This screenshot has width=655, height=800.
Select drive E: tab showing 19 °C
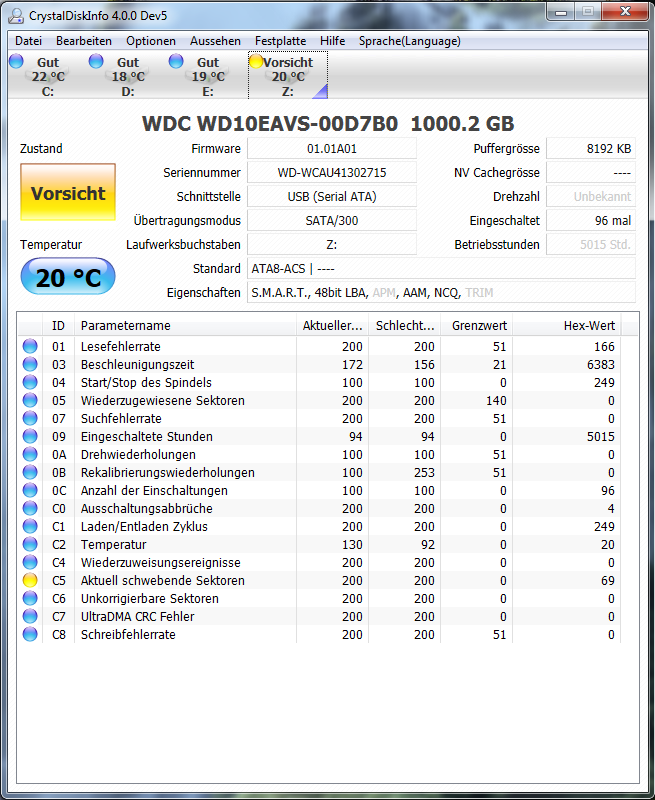[207, 76]
